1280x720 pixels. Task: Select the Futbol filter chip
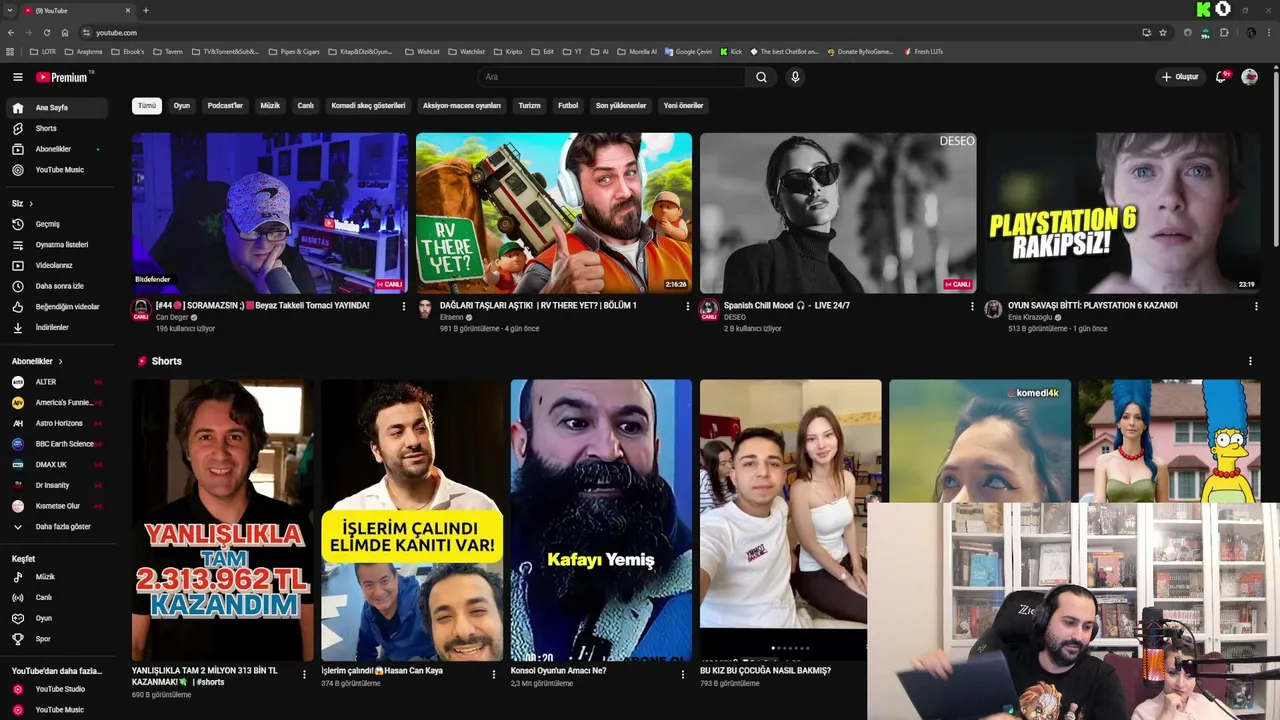tap(568, 105)
